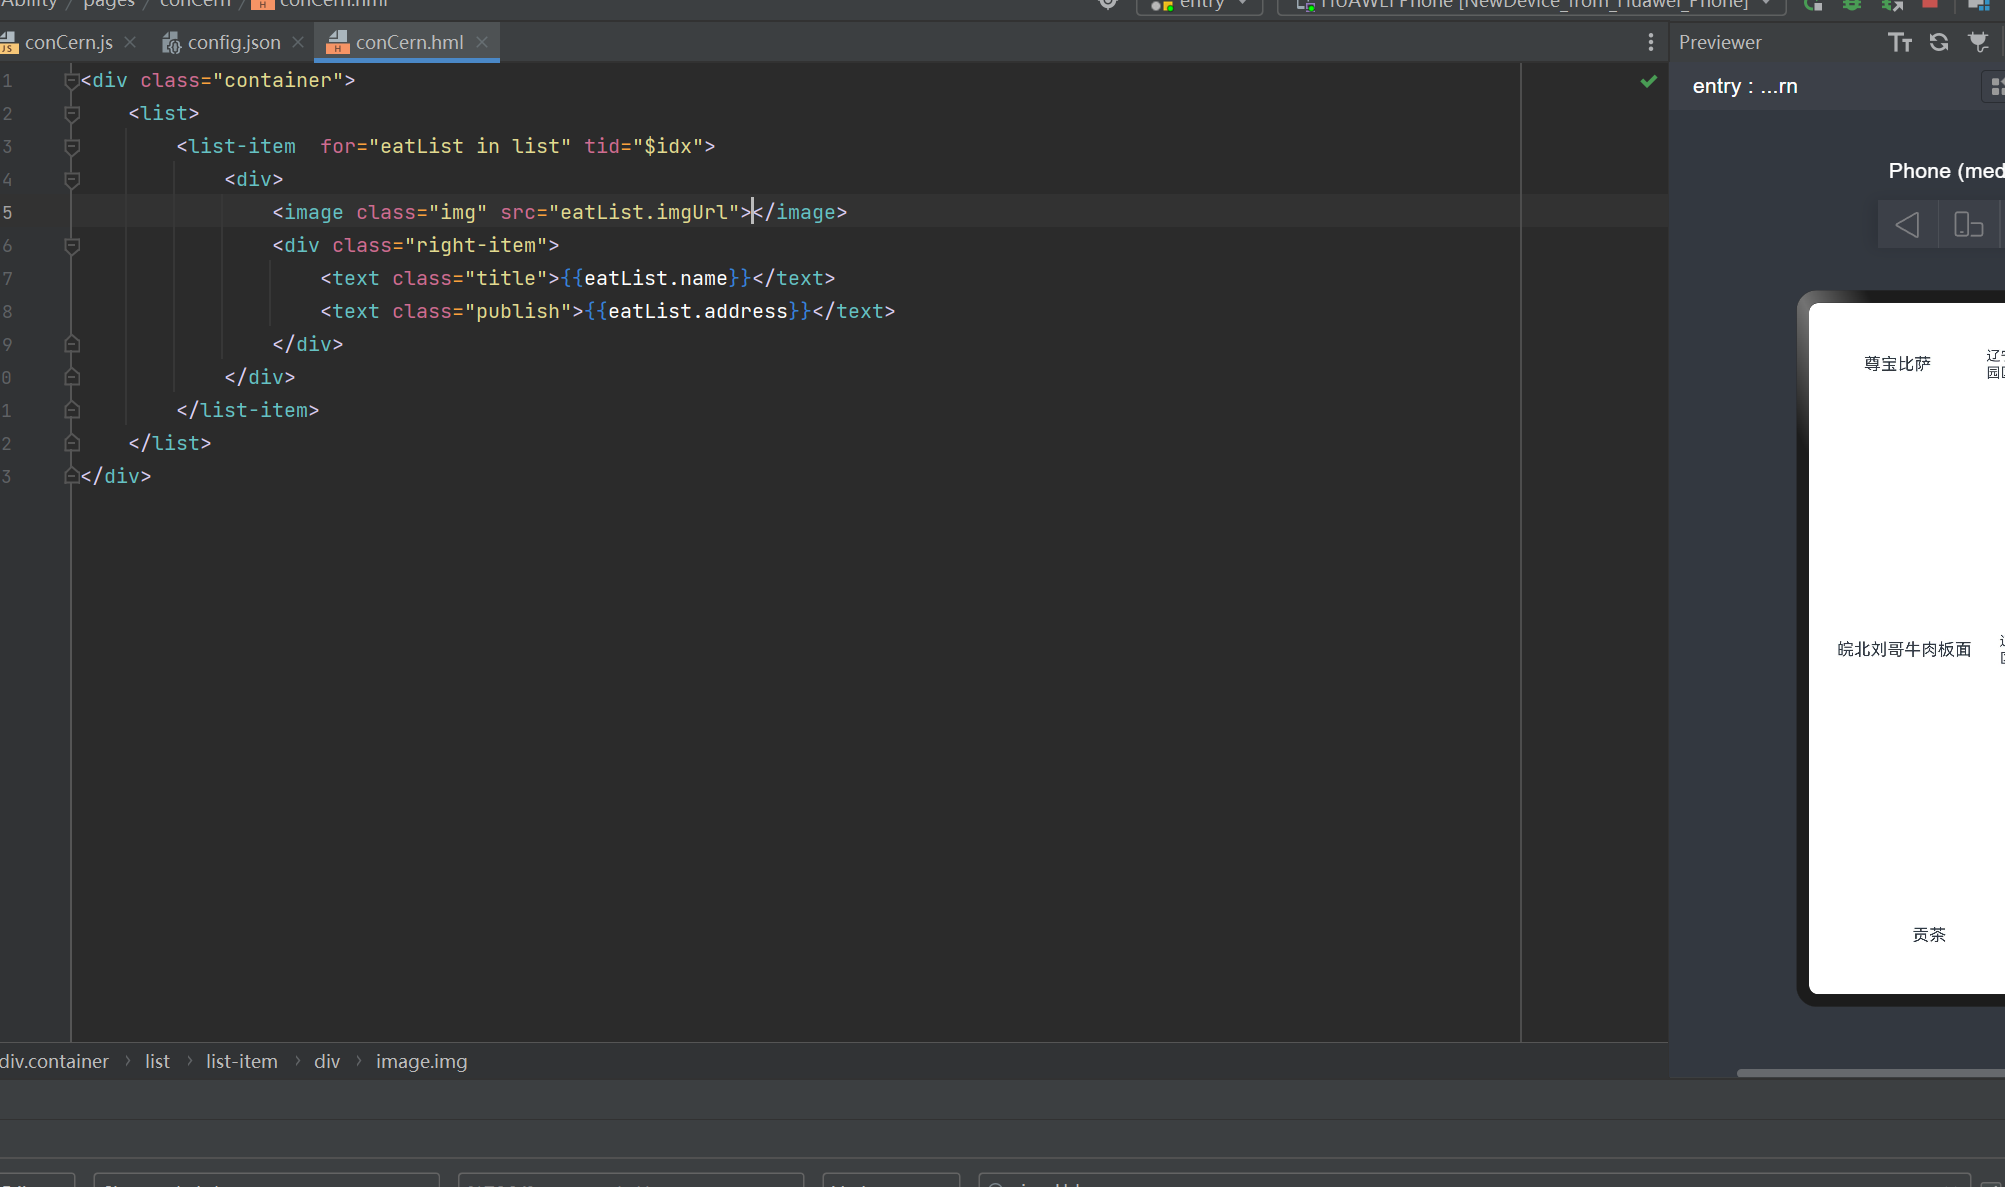Click the entry : ...rn page label

point(1745,87)
